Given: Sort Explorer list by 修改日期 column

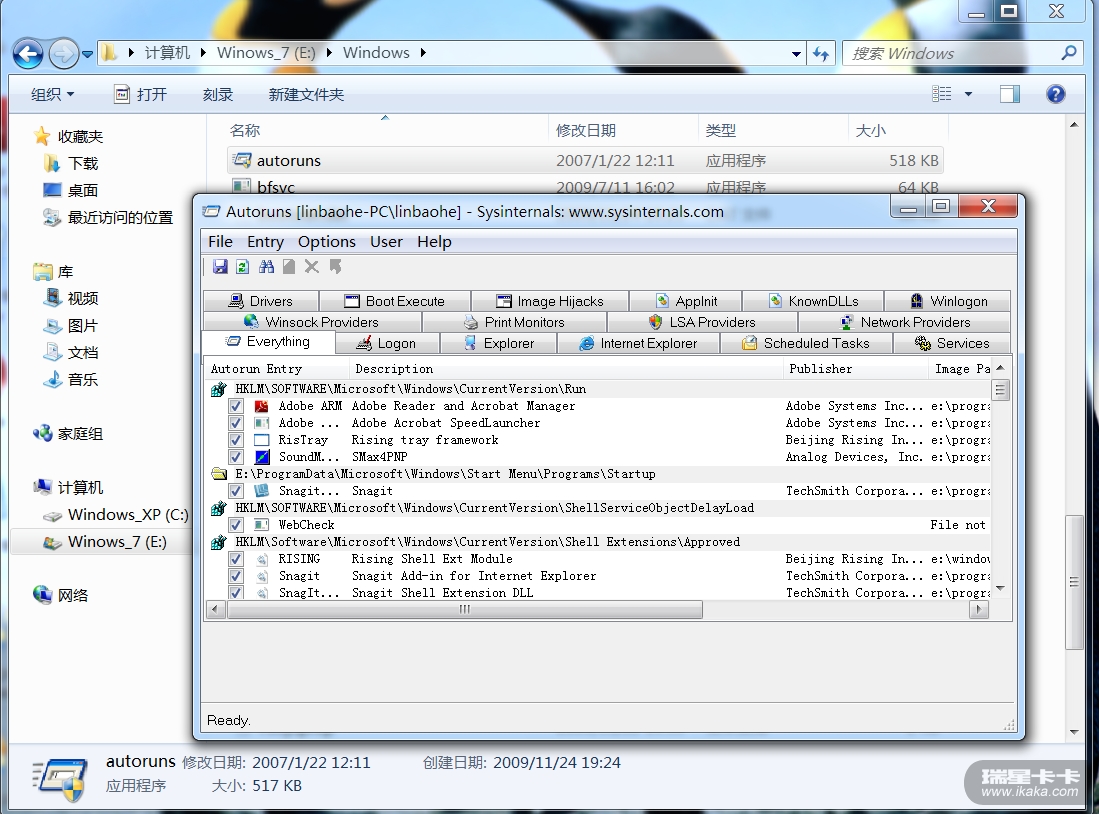Looking at the screenshot, I should coord(622,130).
